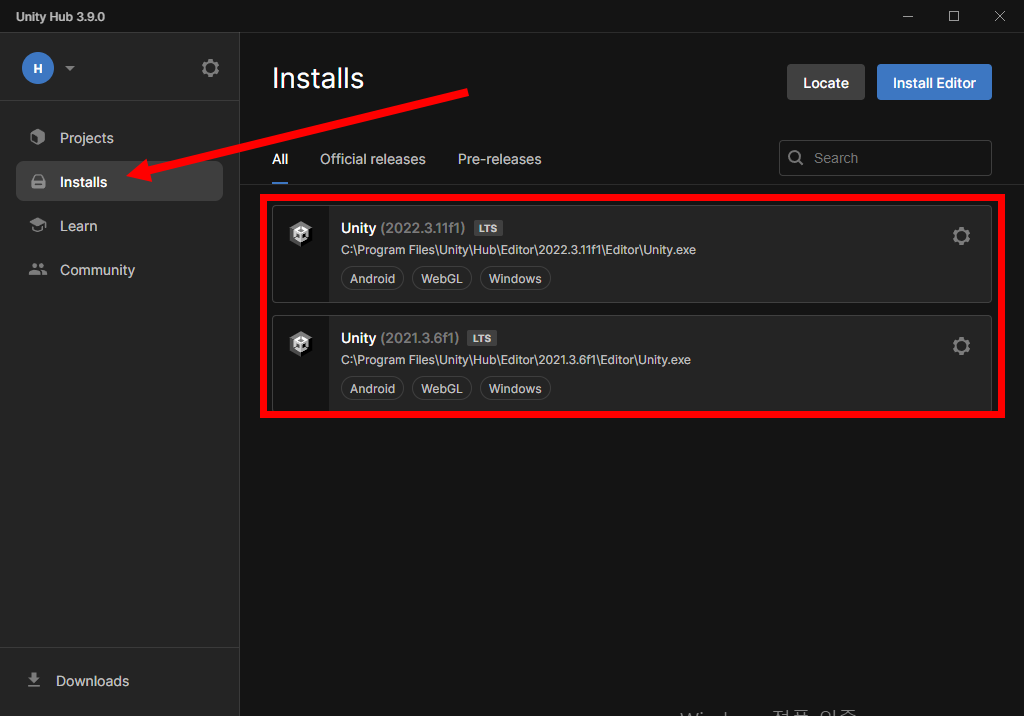Click Android module tag of 2021.3.6f1
The height and width of the screenshot is (716, 1024).
372,388
